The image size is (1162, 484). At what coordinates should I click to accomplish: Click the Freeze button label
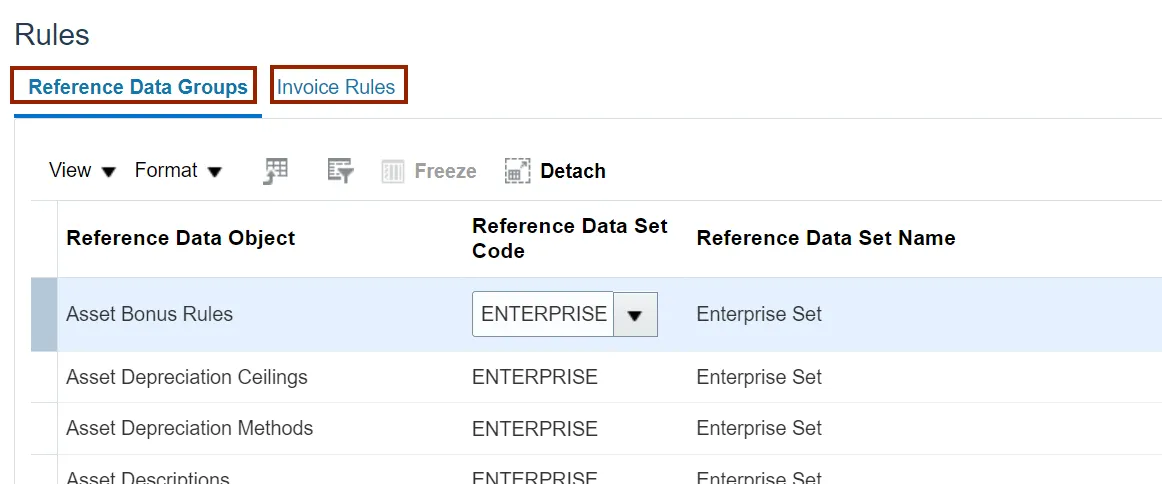[445, 171]
